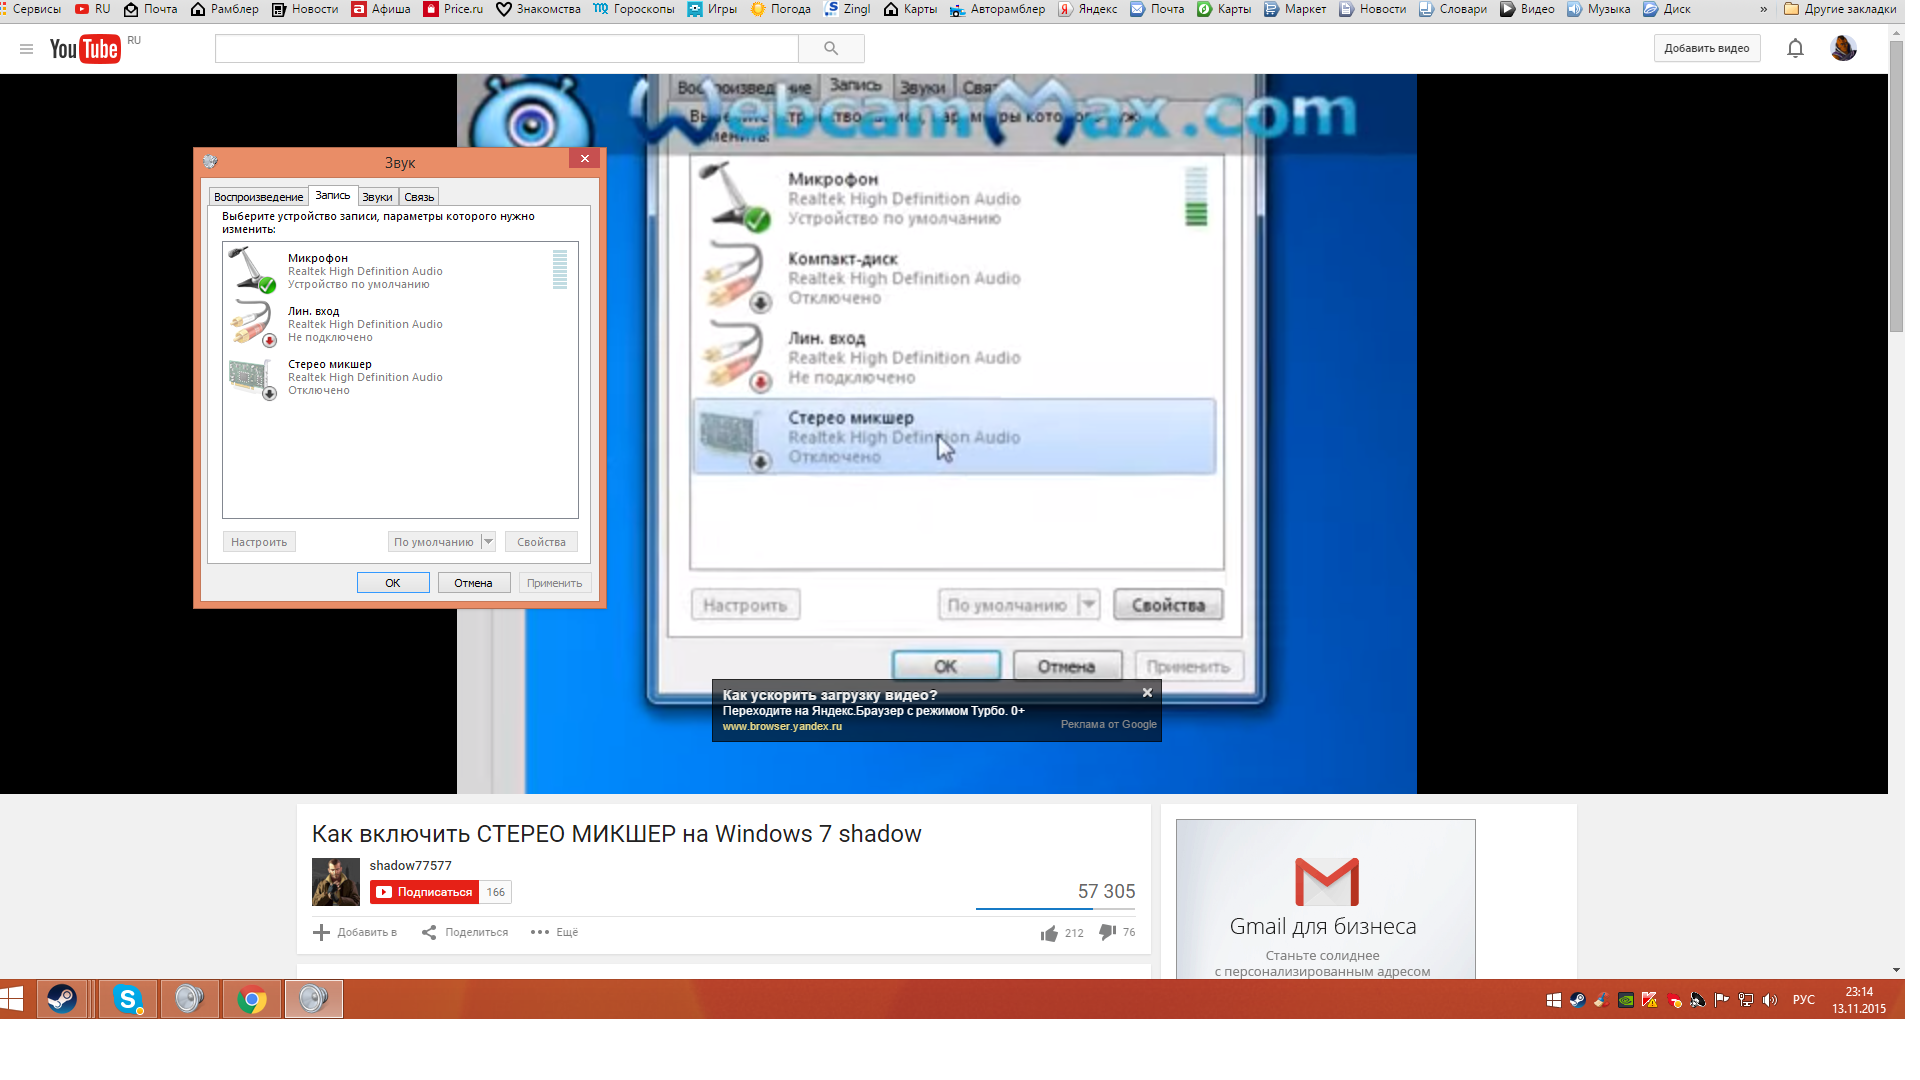The width and height of the screenshot is (1920, 1080).
Task: Select Лин. вход device in Звук dialog
Action: [x=400, y=324]
